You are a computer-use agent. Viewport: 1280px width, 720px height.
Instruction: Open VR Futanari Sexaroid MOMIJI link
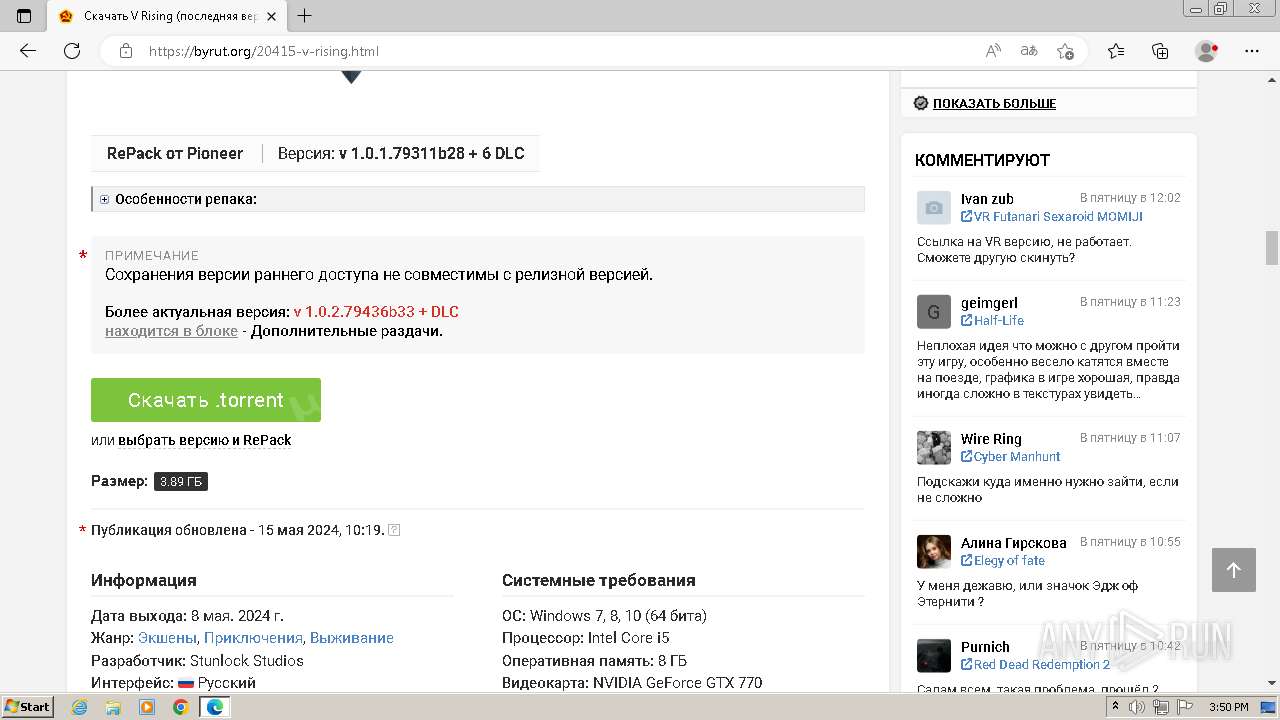(1058, 216)
